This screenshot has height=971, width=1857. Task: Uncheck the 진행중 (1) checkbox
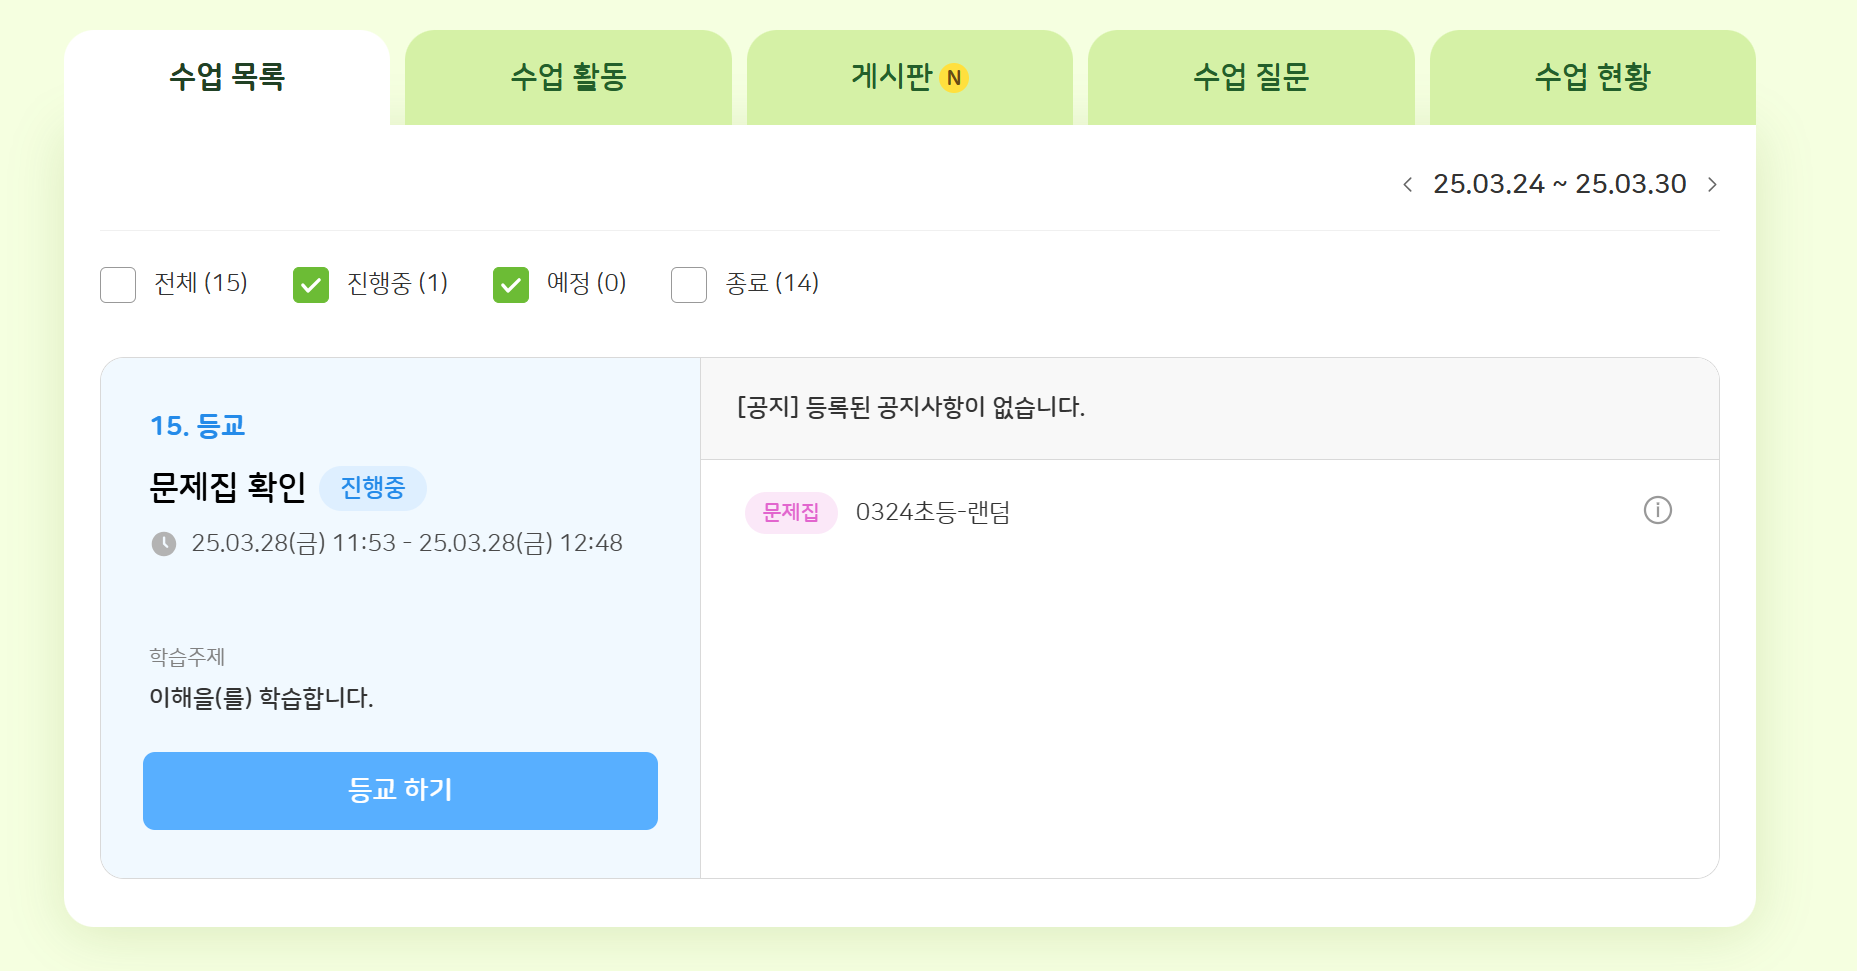[x=311, y=285]
